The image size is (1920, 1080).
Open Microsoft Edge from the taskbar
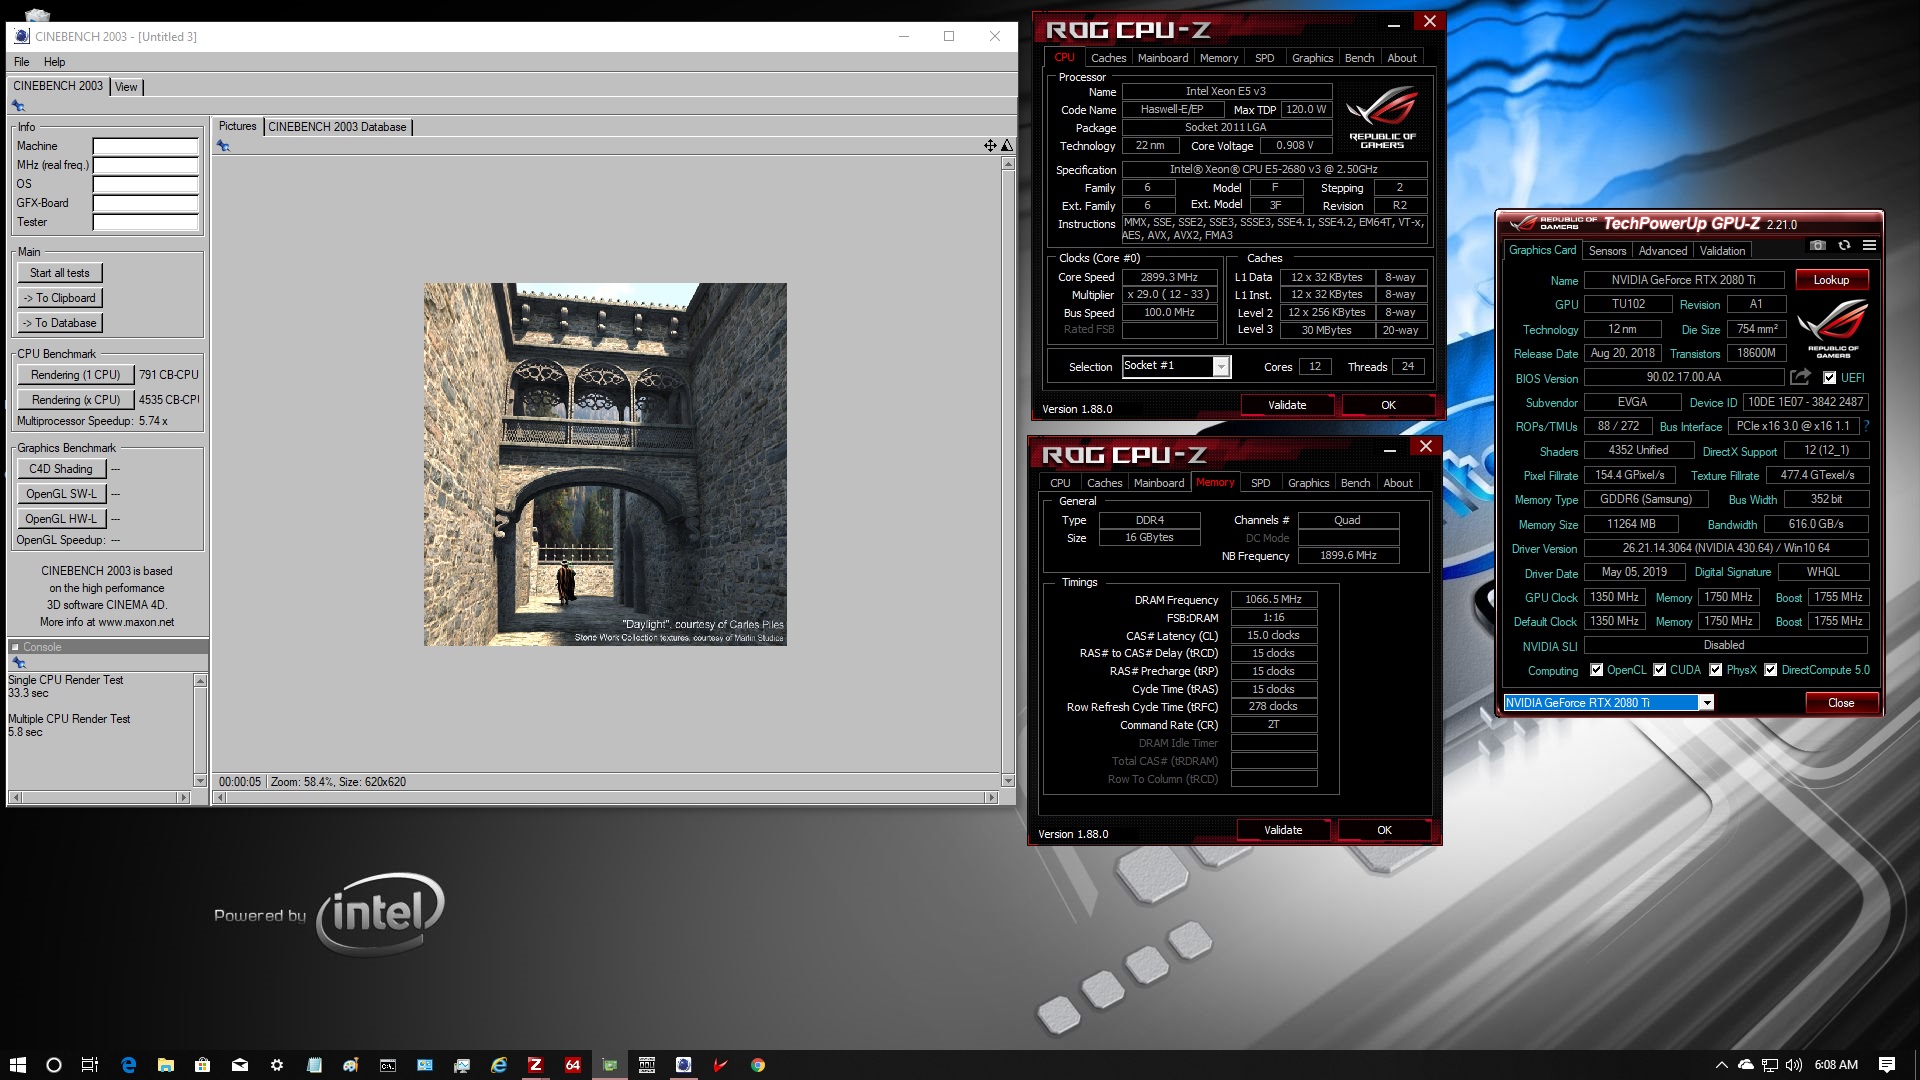128,1065
